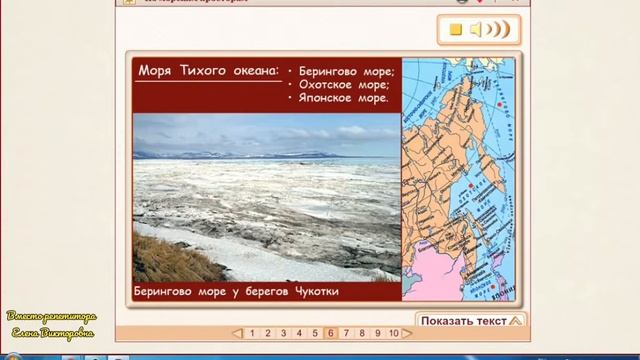Click the red dot in Bering Sea on map

[499, 105]
